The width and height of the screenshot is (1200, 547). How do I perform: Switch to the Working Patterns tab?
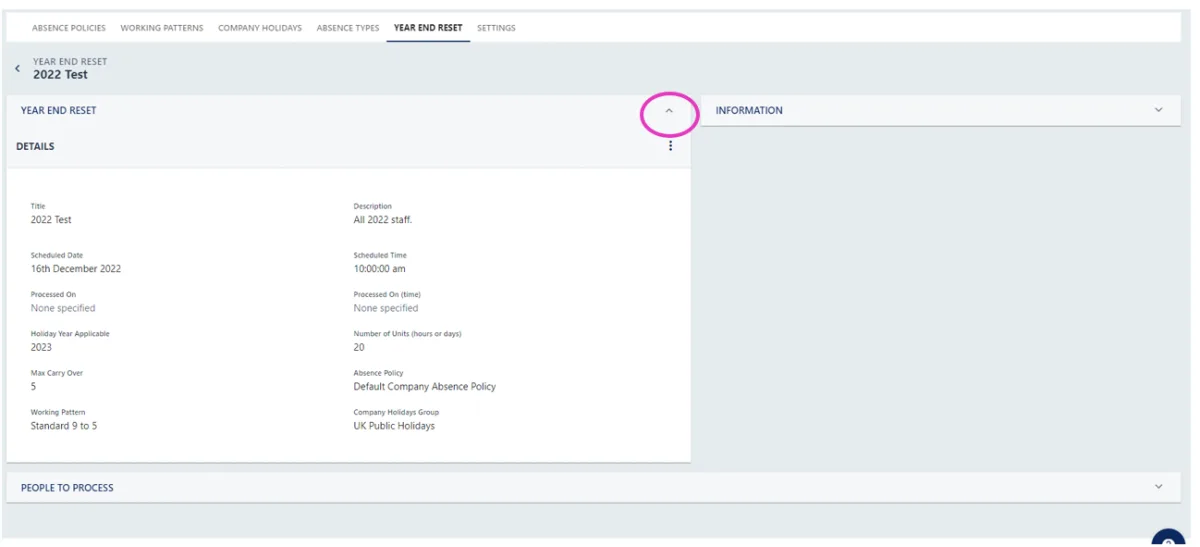pyautogui.click(x=162, y=28)
